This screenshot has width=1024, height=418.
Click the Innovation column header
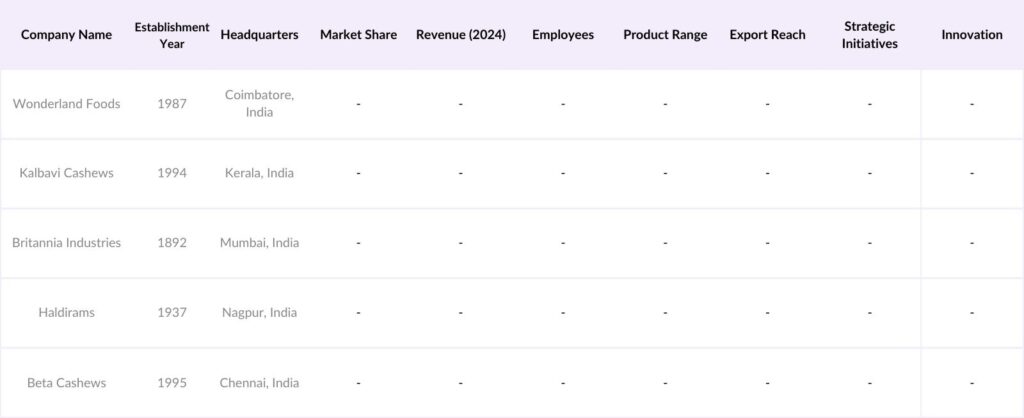tap(971, 35)
